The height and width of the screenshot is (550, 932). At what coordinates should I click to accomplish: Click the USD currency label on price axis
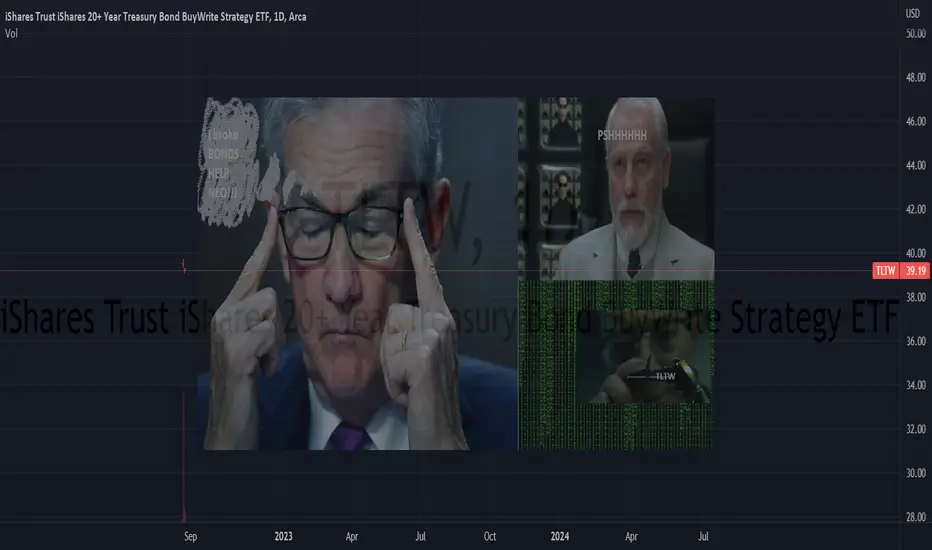[x=912, y=13]
